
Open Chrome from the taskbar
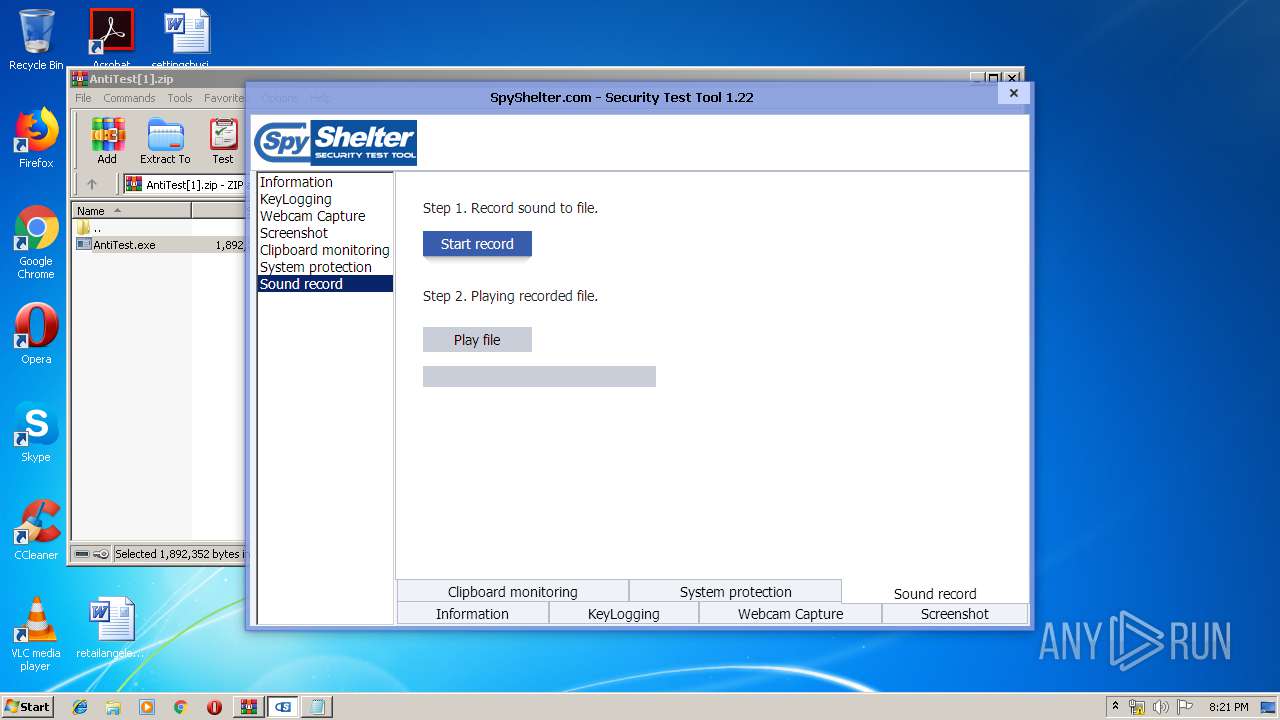tap(180, 707)
